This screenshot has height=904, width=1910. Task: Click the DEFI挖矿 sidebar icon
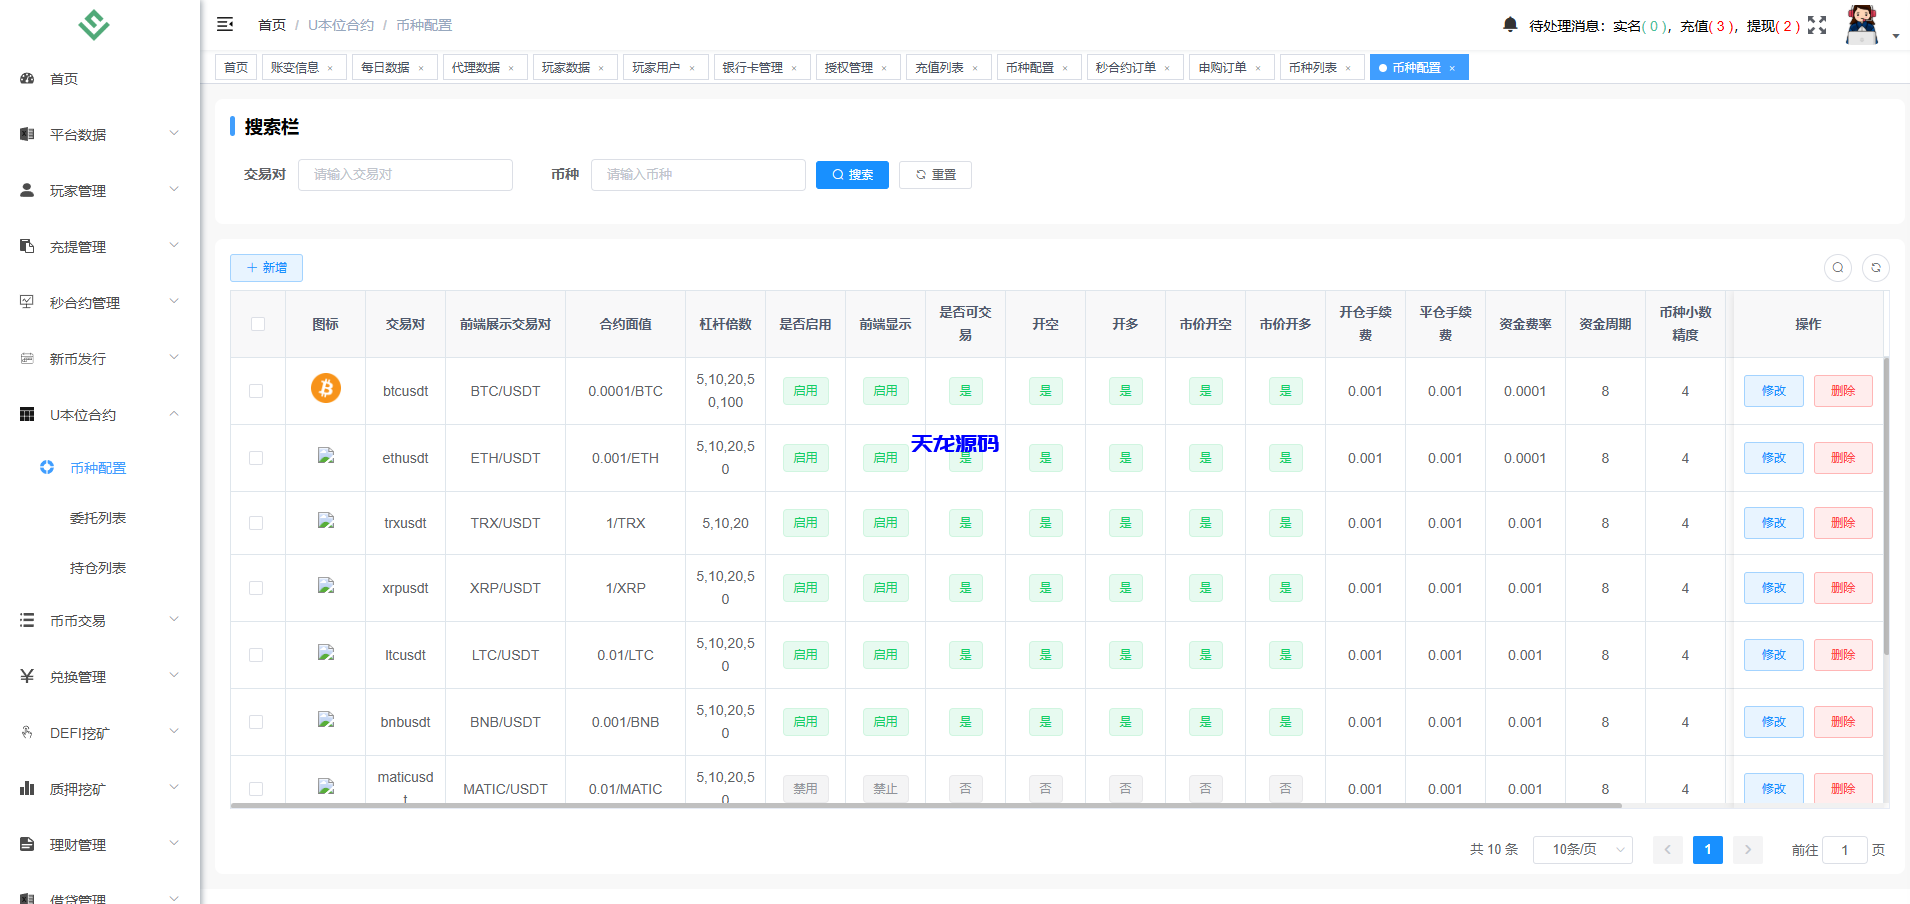[x=26, y=731]
